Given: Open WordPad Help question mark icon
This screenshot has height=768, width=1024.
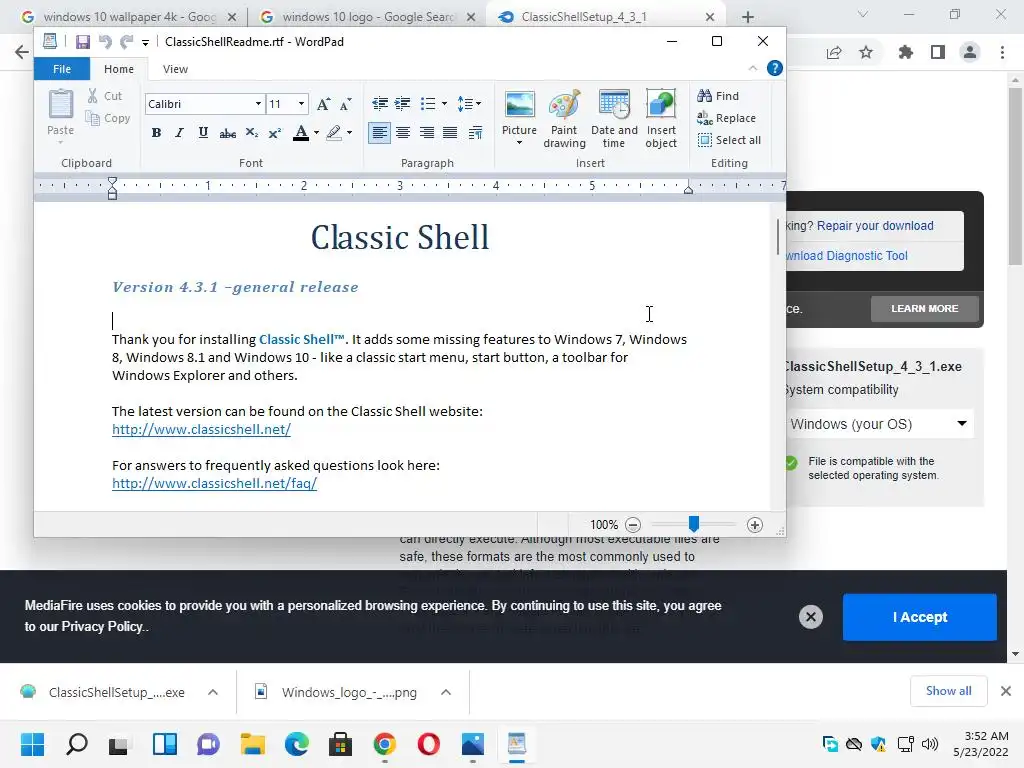Looking at the screenshot, I should point(775,68).
